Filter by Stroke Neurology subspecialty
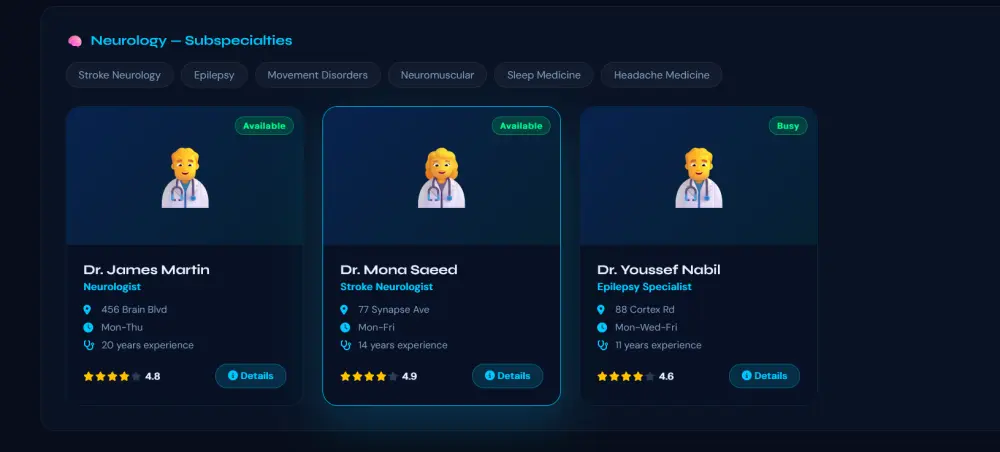Screen dimensions: 1000x452 [x=119, y=75]
